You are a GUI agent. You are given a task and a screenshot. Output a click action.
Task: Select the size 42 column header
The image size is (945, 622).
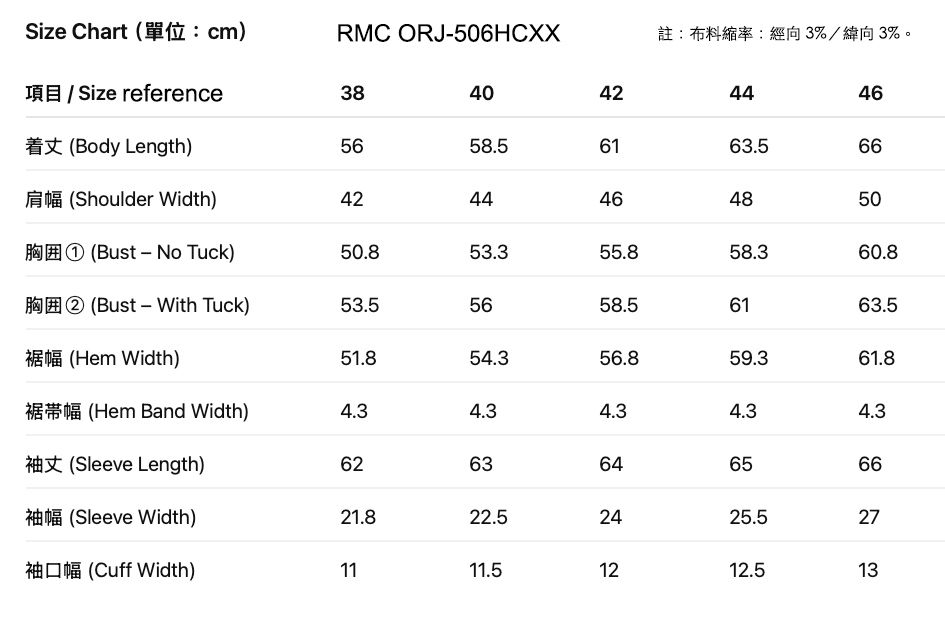click(x=611, y=93)
